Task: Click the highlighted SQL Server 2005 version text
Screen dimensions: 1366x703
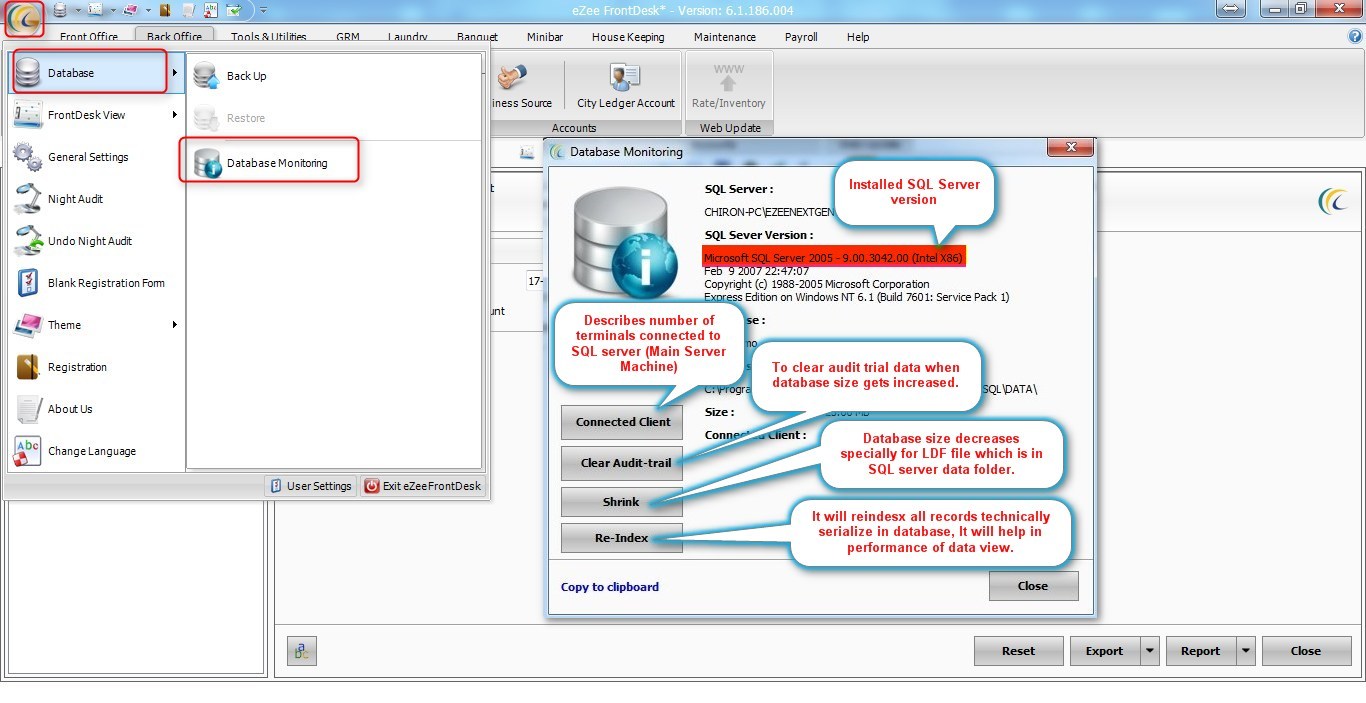Action: click(833, 257)
